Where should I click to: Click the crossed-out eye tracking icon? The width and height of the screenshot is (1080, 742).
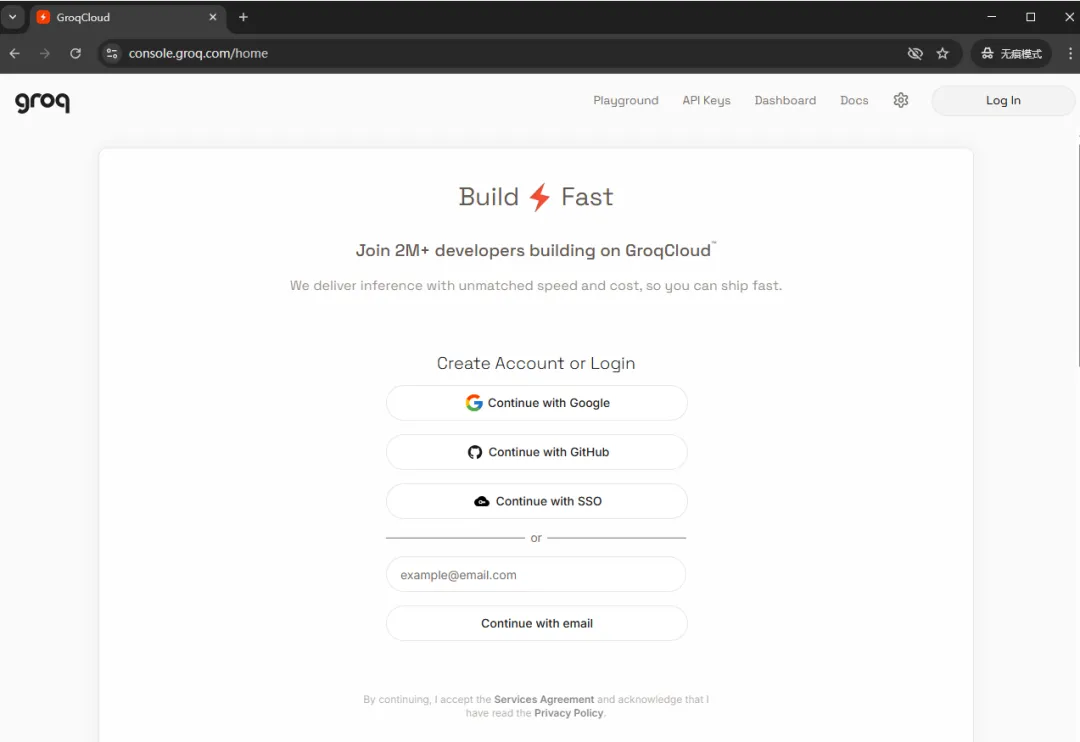point(915,54)
